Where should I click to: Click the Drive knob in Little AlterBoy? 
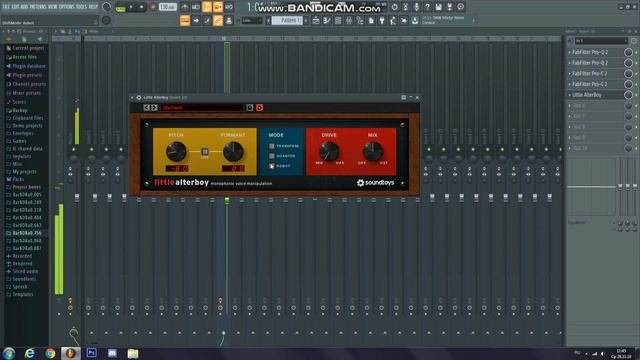(329, 151)
